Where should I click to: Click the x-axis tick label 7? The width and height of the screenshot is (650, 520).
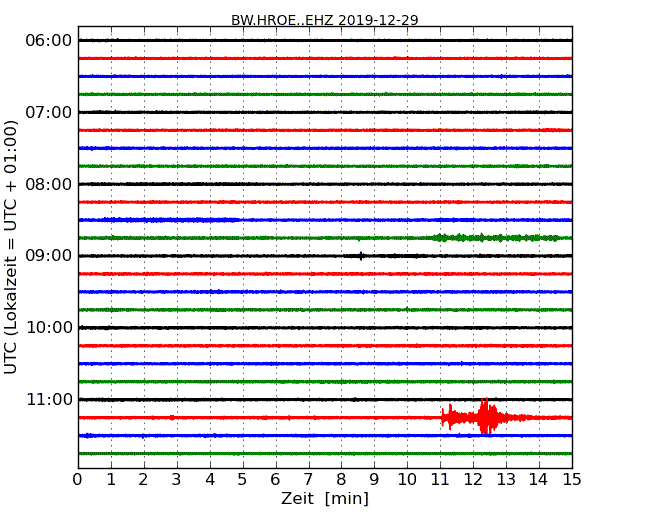[308, 479]
